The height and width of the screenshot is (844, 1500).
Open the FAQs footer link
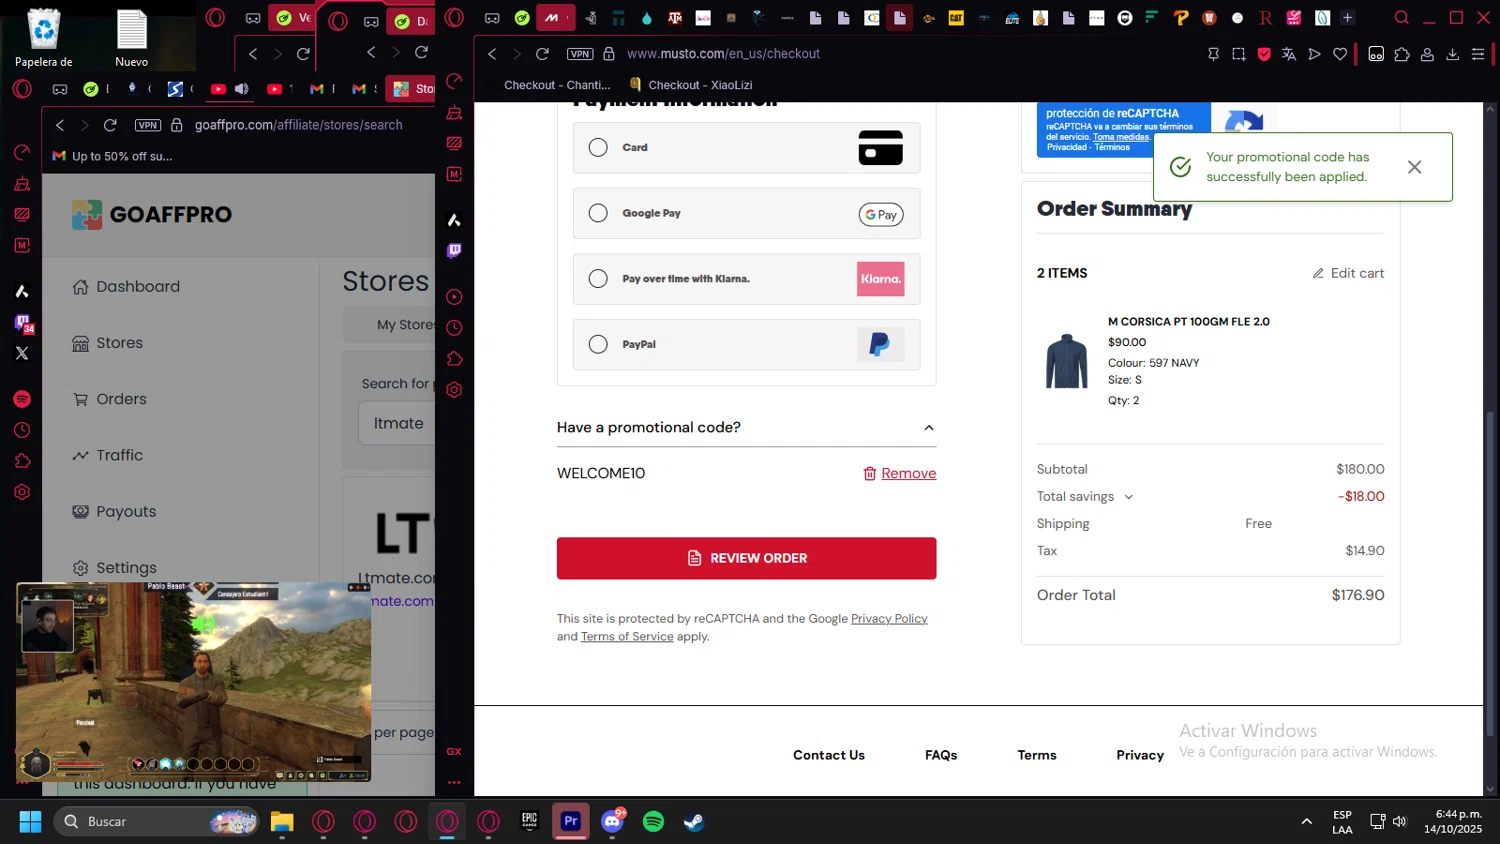(941, 755)
